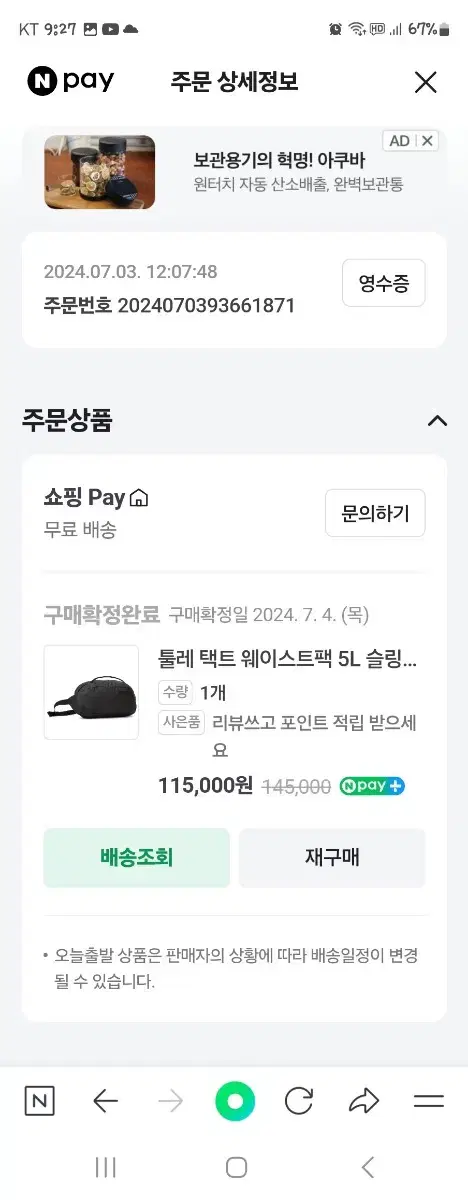Open the Thule waist pack thumbnail
Screen dimensions: 468x1200
91,692
